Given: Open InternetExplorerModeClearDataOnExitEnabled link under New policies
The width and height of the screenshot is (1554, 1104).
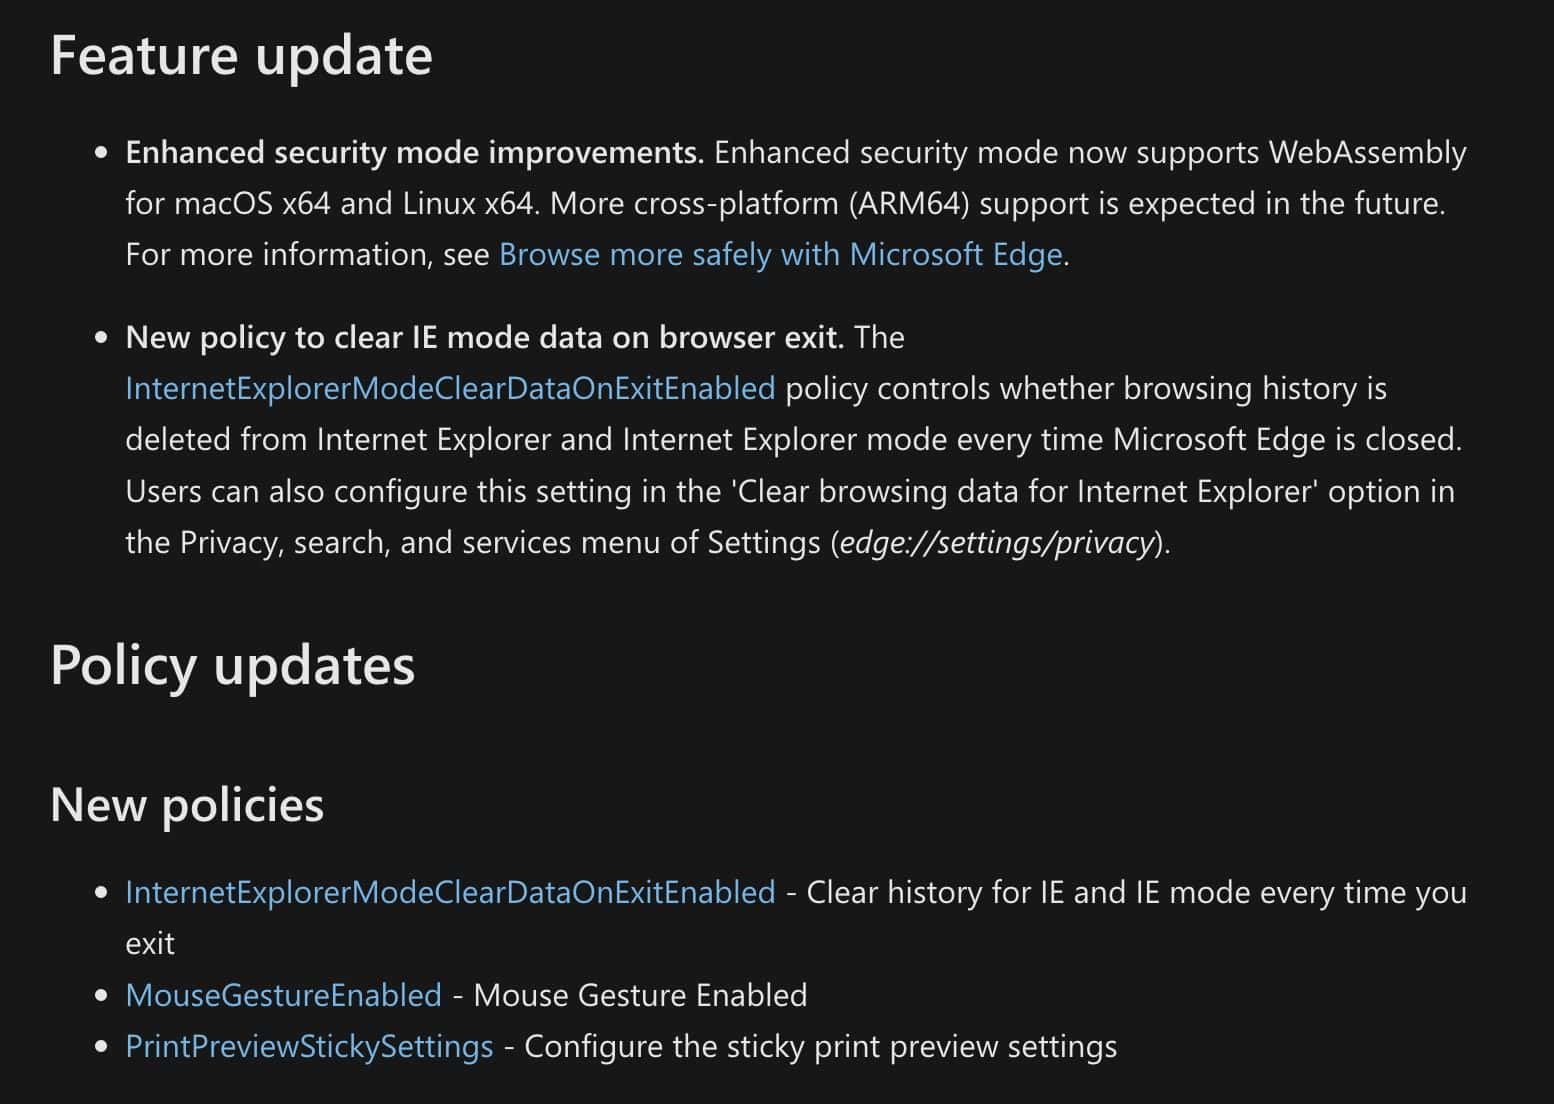Looking at the screenshot, I should pos(450,892).
